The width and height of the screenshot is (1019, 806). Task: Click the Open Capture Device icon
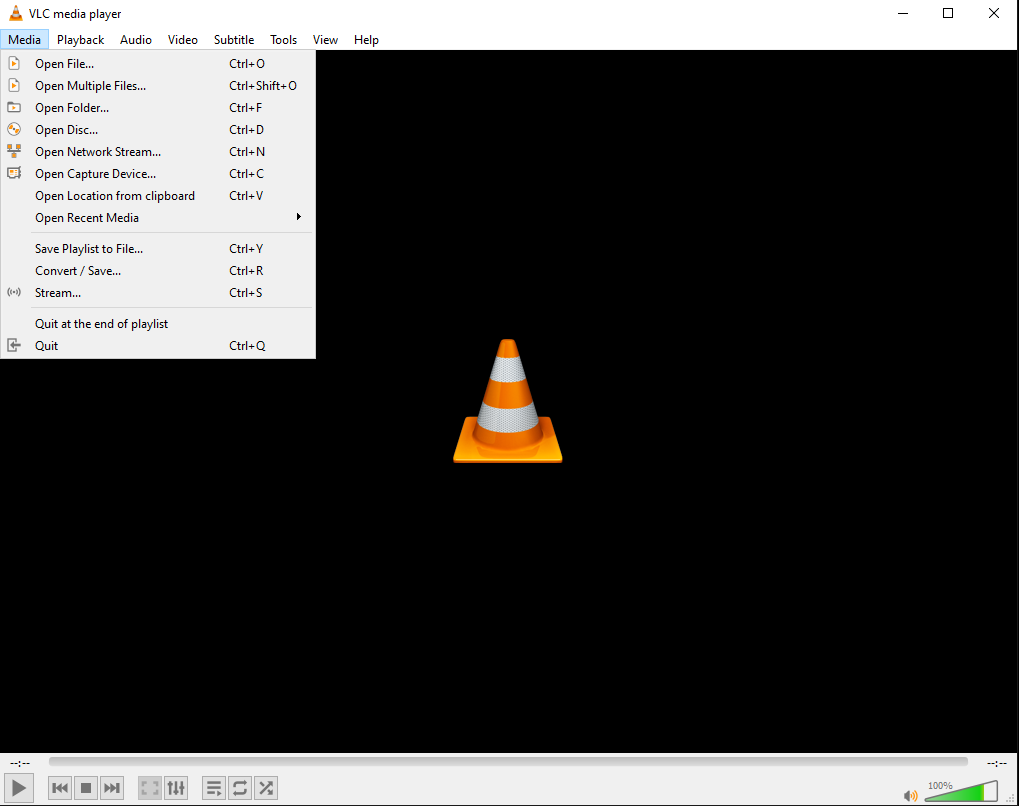click(x=14, y=173)
